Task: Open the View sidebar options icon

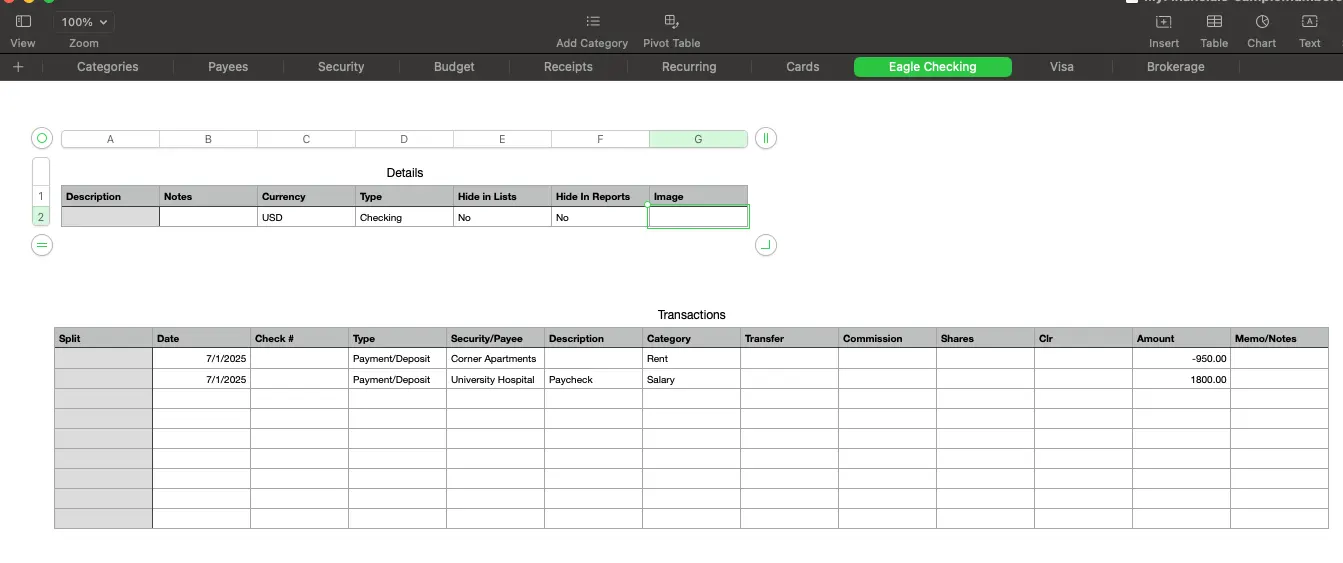Action: coord(23,21)
